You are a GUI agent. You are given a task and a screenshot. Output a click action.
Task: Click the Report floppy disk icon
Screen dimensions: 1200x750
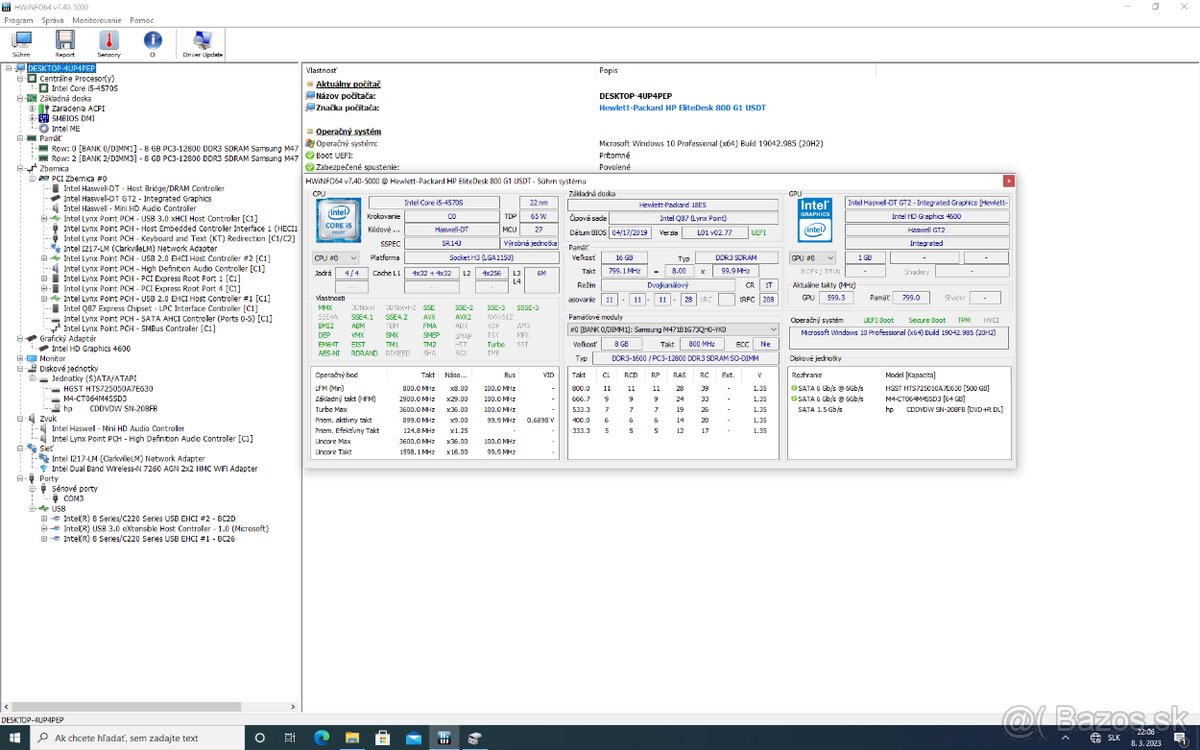point(65,42)
